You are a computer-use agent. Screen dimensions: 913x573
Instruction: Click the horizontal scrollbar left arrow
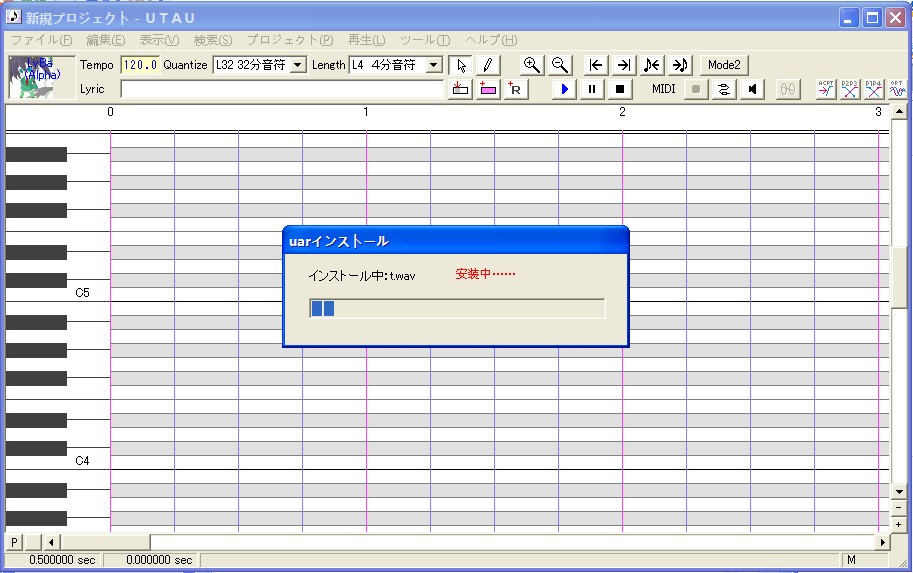click(51, 542)
